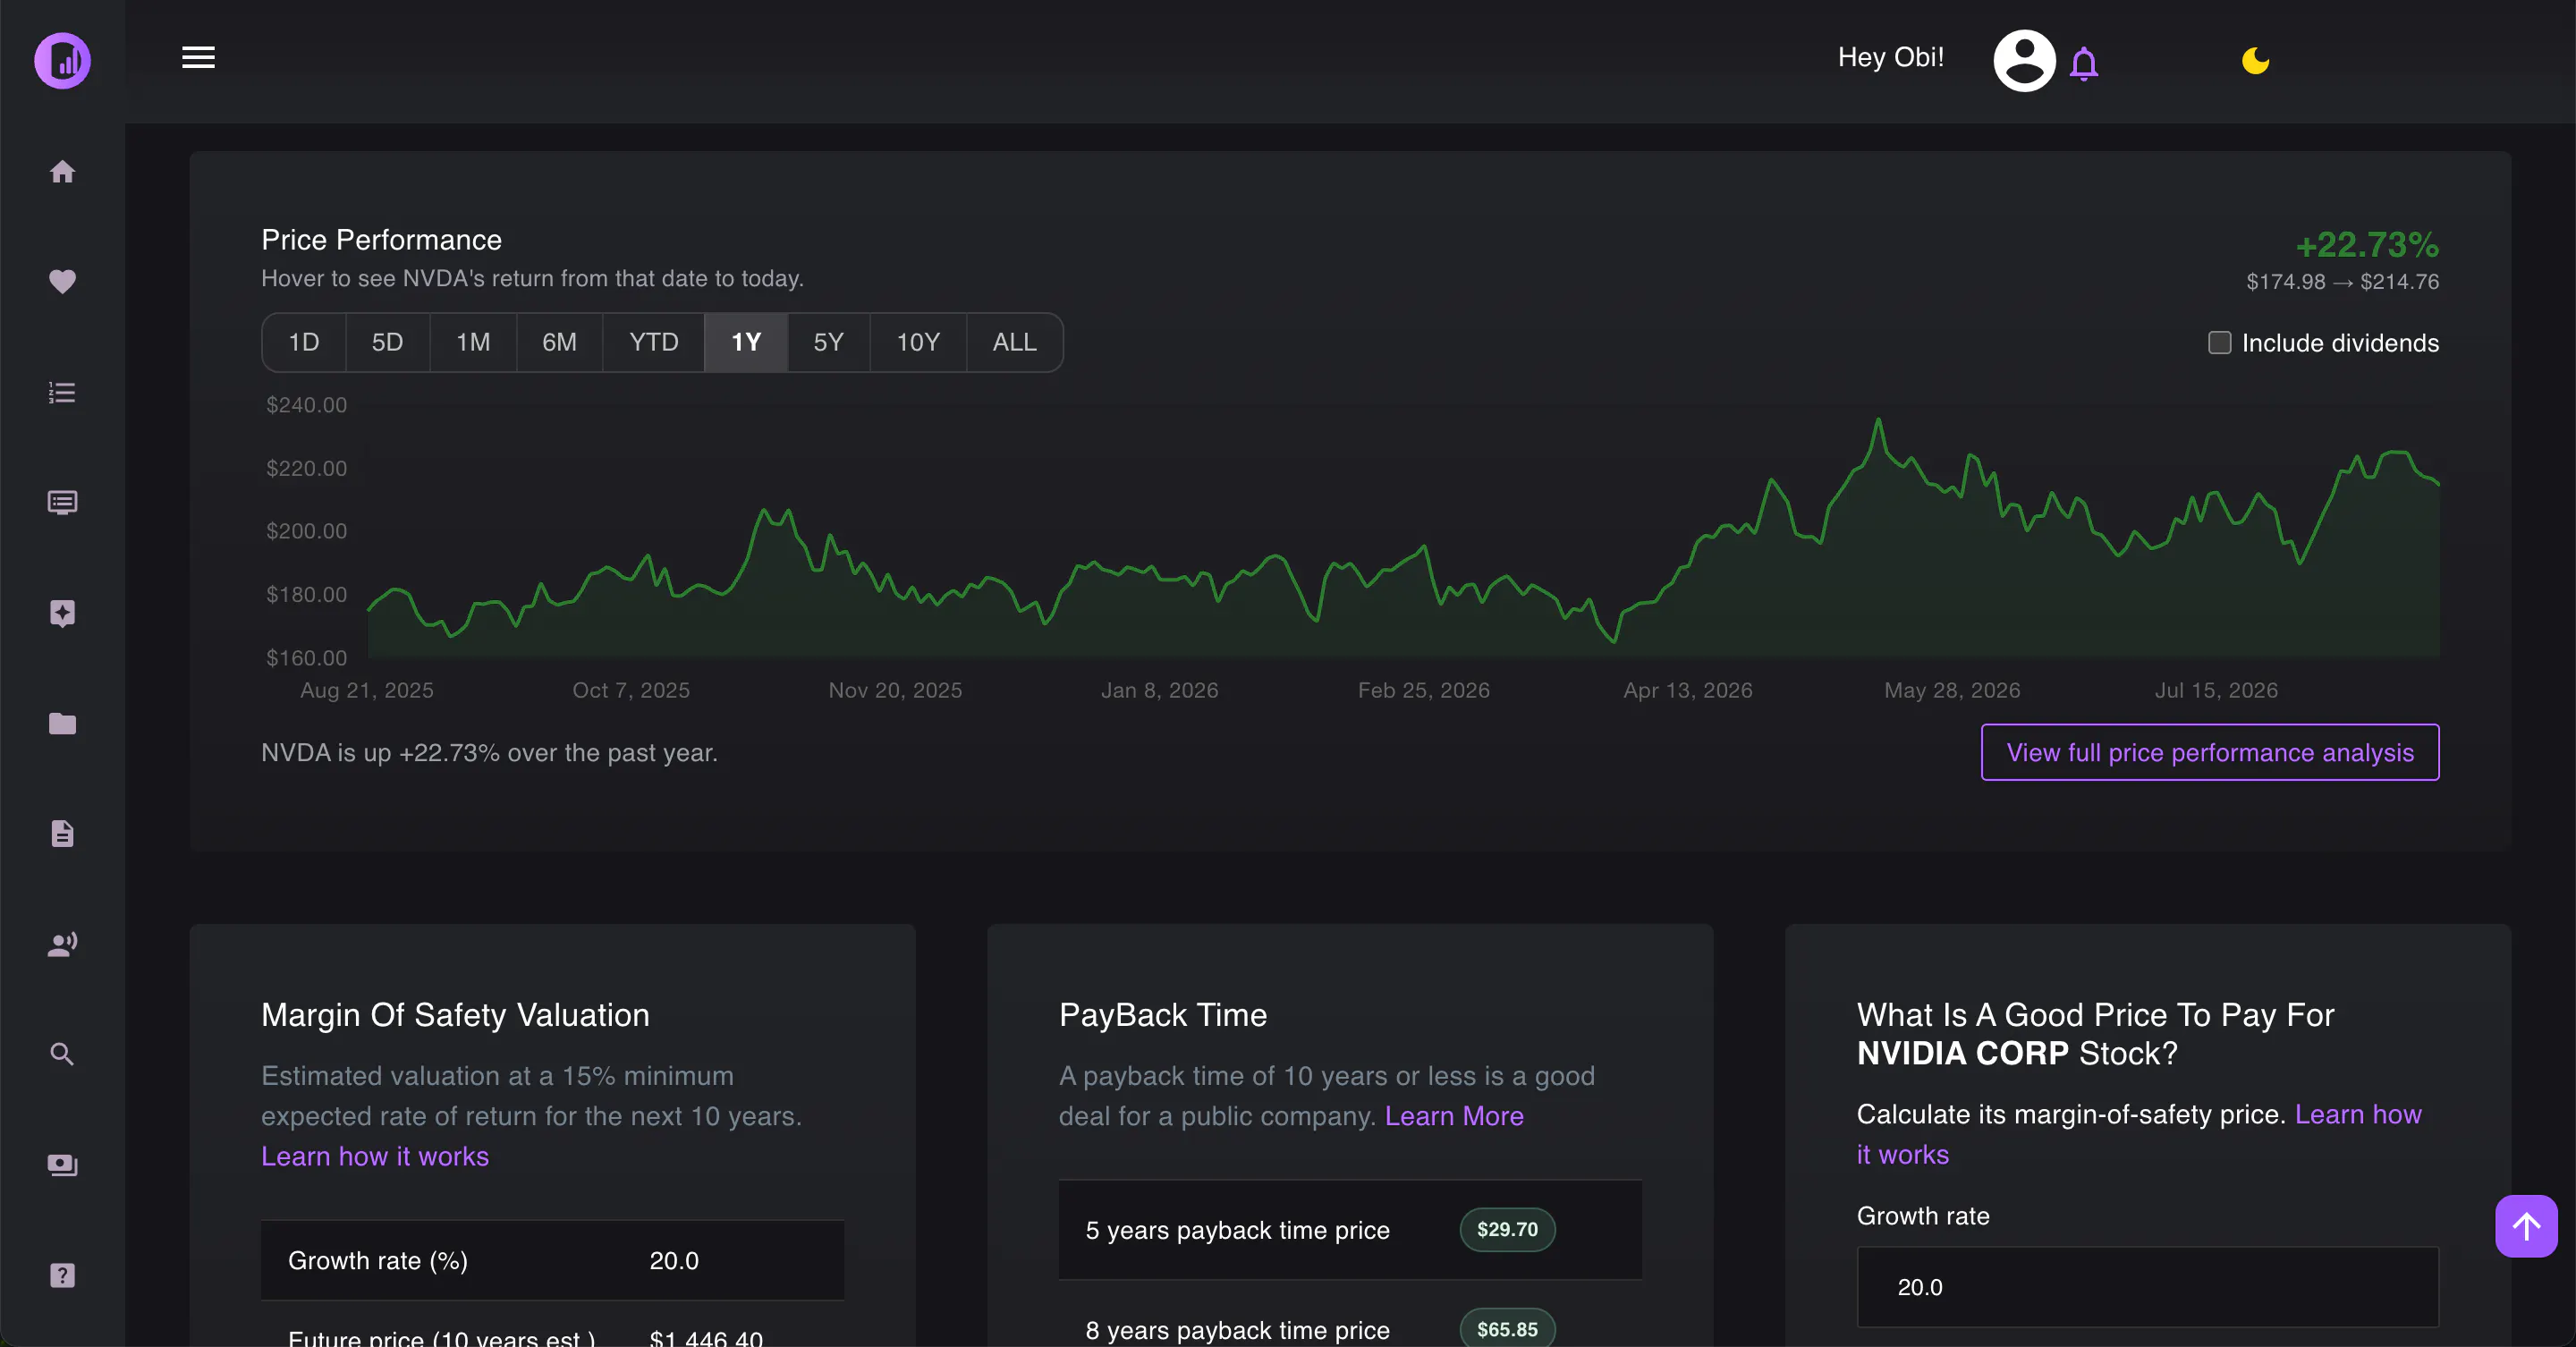Open favorites heart icon in sidebar
The width and height of the screenshot is (2576, 1347).
click(x=62, y=282)
